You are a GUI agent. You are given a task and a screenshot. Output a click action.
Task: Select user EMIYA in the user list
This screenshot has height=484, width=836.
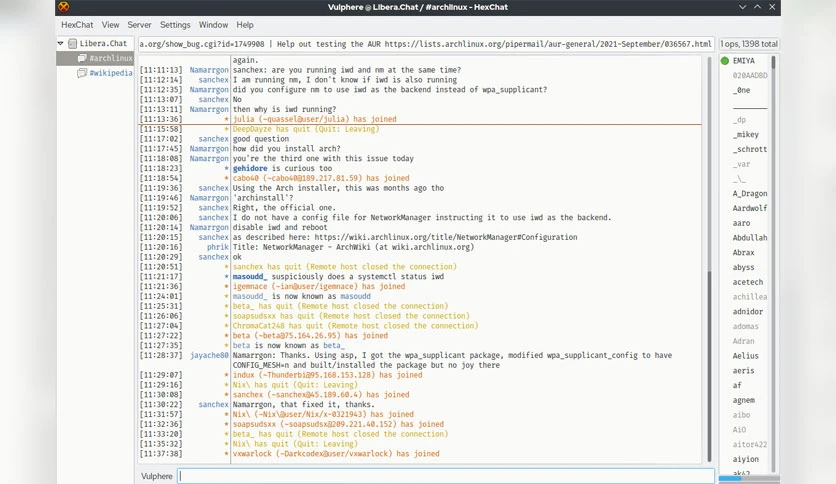click(x=743, y=61)
